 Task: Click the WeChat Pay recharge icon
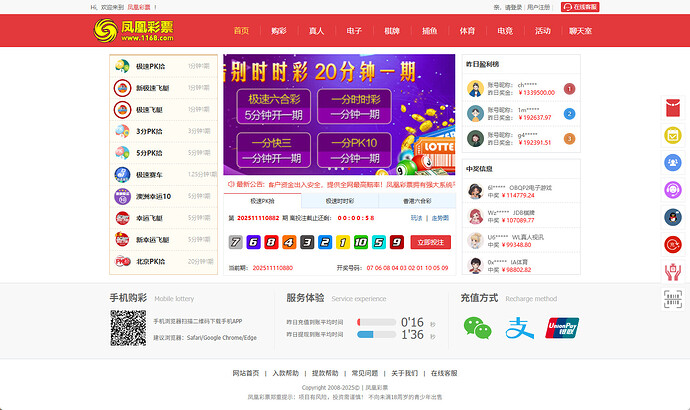point(477,326)
